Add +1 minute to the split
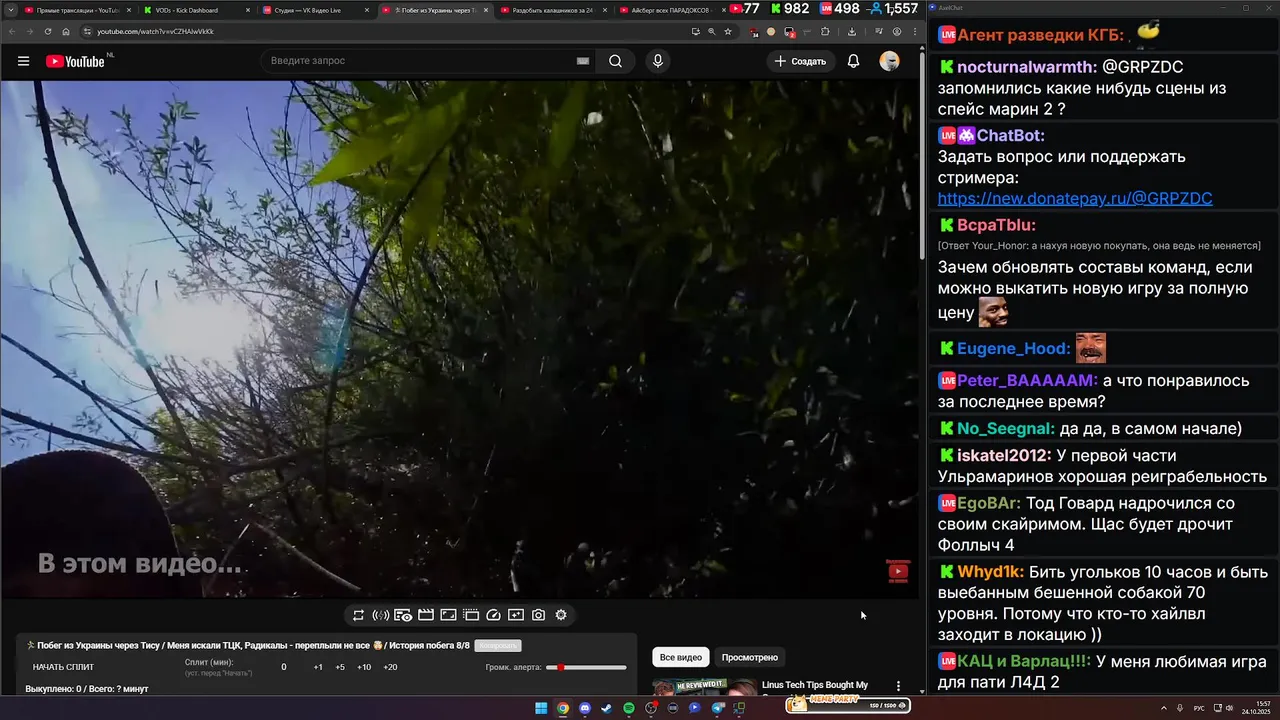Screen dimensions: 1280x720 [x=318, y=667]
